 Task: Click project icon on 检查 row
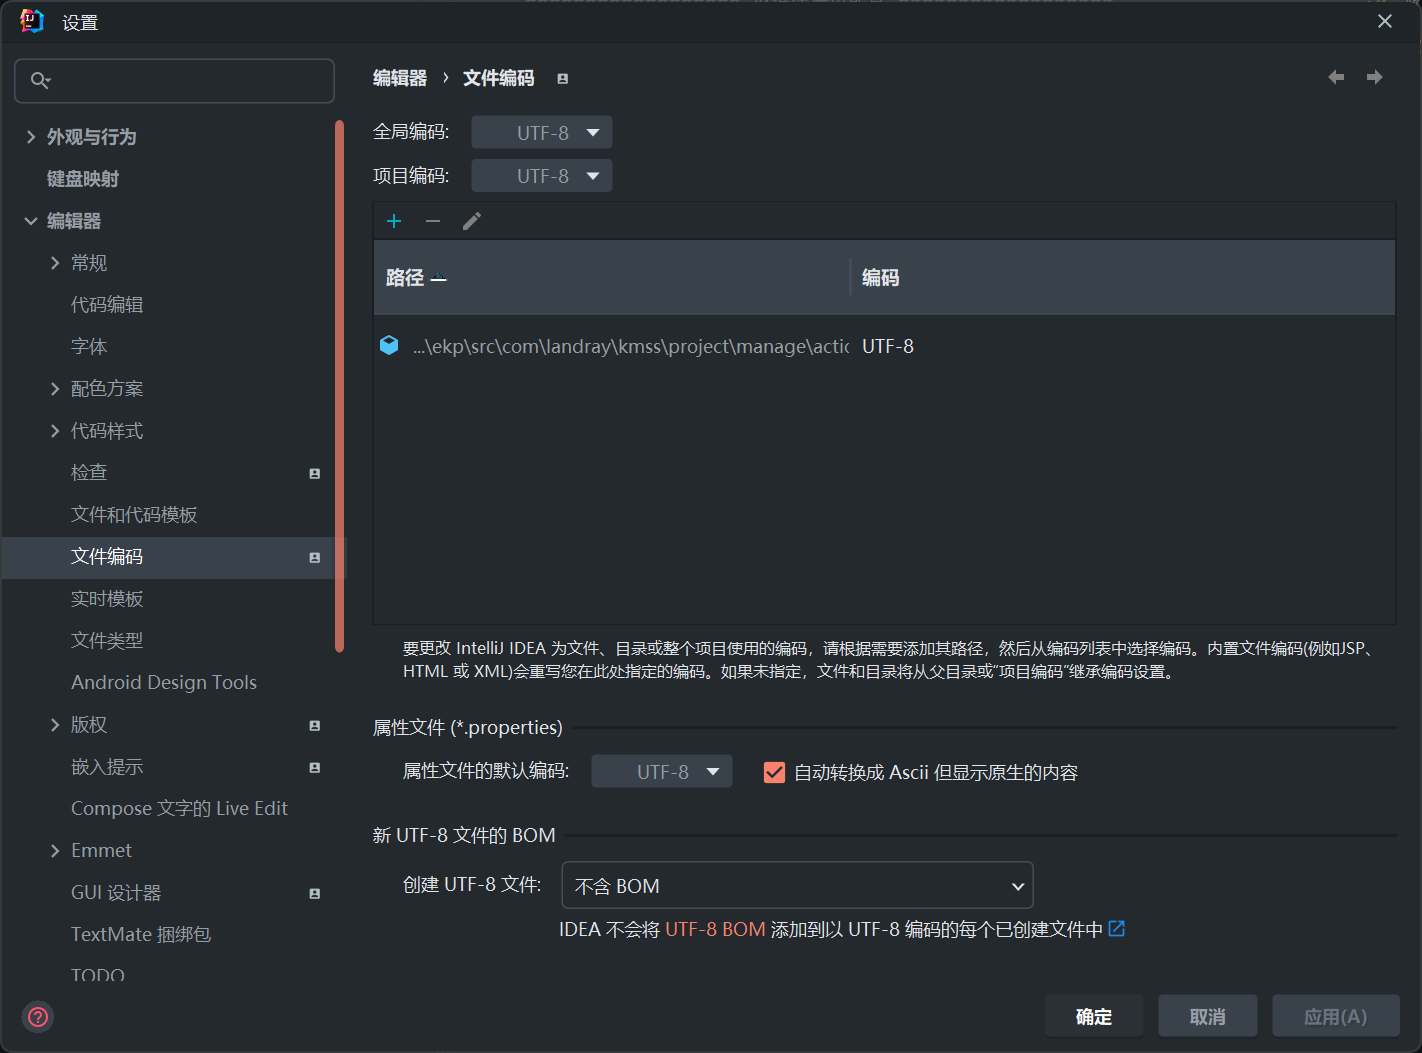pos(315,474)
